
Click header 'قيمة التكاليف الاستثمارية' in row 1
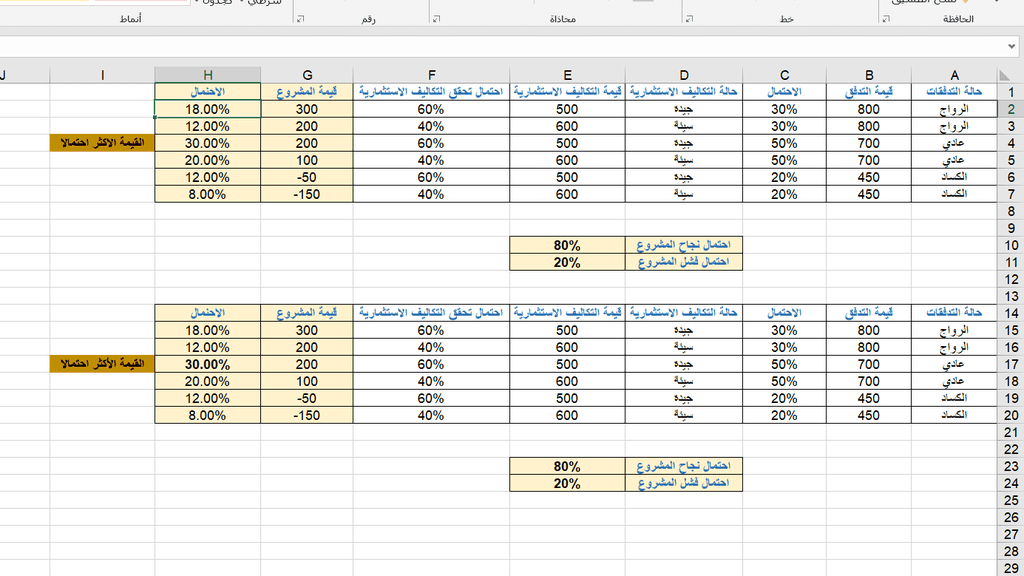pos(567,92)
